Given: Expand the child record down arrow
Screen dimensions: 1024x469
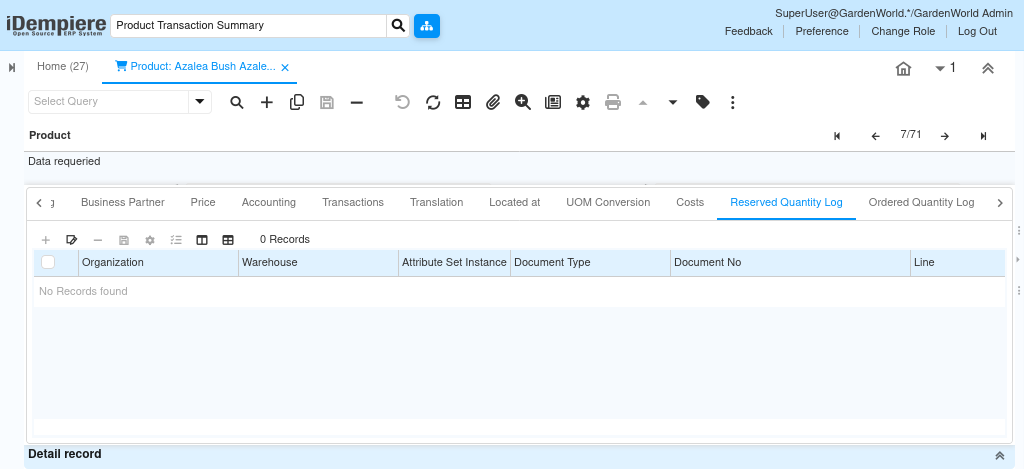Looking at the screenshot, I should point(673,102).
